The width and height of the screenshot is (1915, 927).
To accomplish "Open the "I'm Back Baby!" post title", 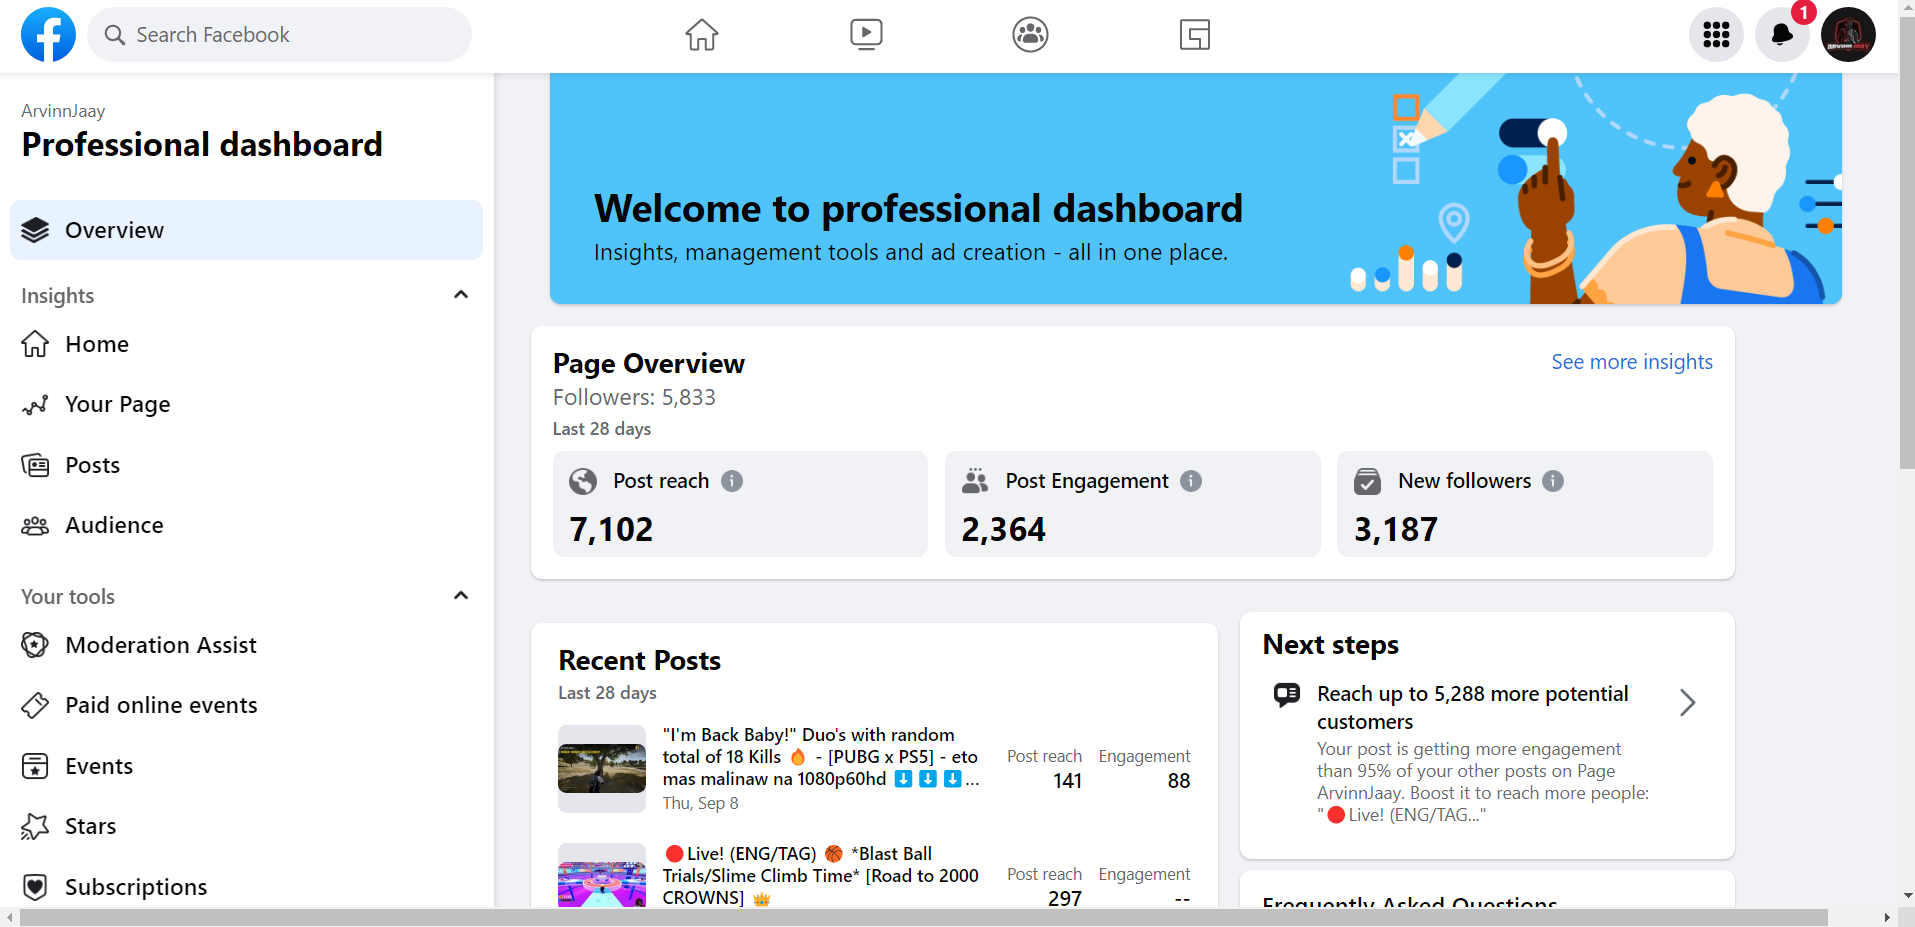I will pyautogui.click(x=820, y=757).
